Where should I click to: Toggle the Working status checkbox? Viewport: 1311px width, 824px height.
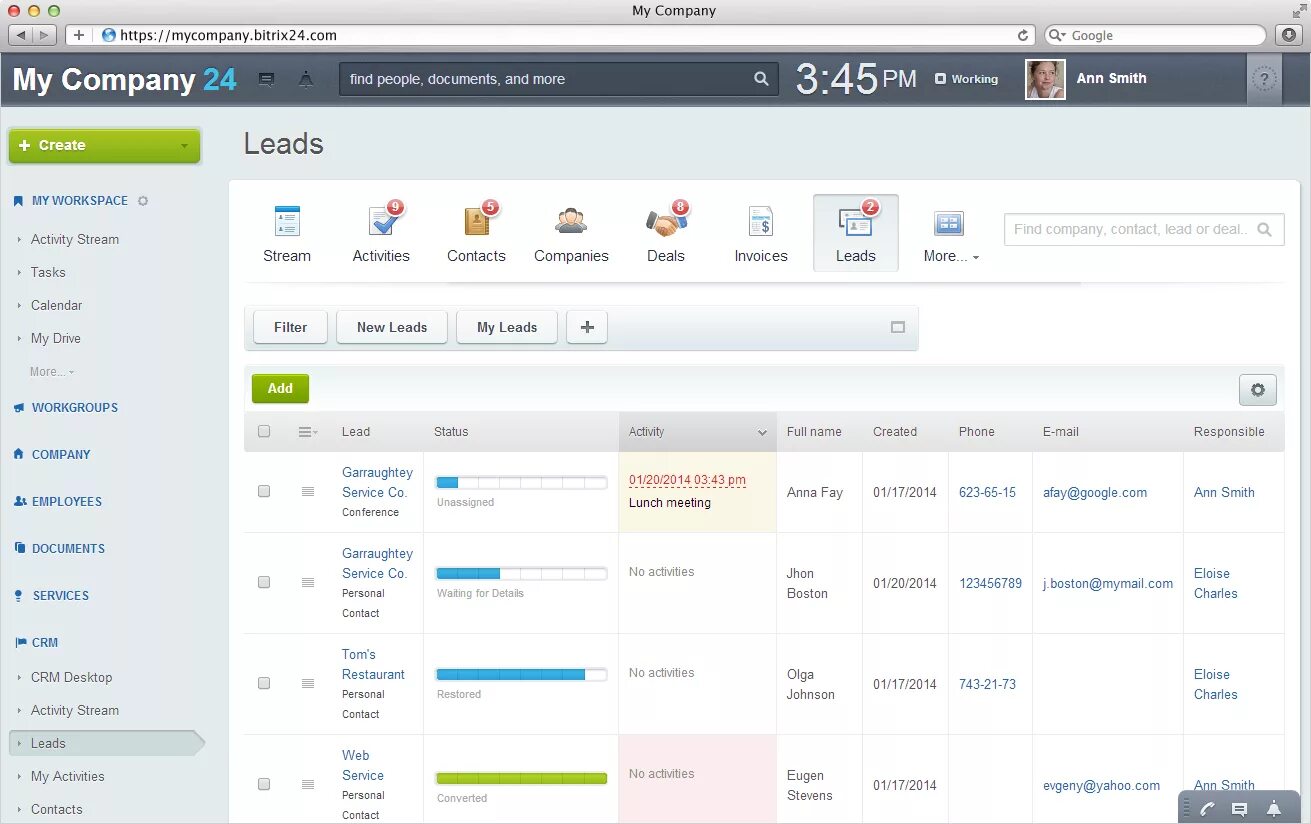click(940, 79)
